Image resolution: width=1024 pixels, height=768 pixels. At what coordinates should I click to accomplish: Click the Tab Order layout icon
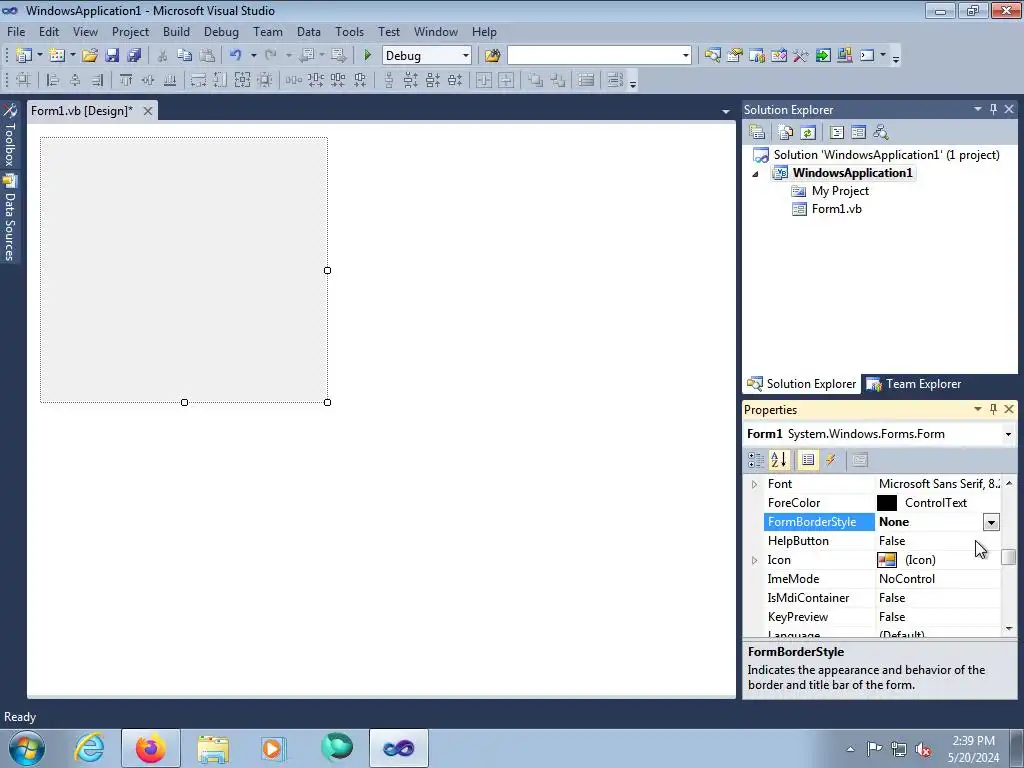(x=615, y=80)
